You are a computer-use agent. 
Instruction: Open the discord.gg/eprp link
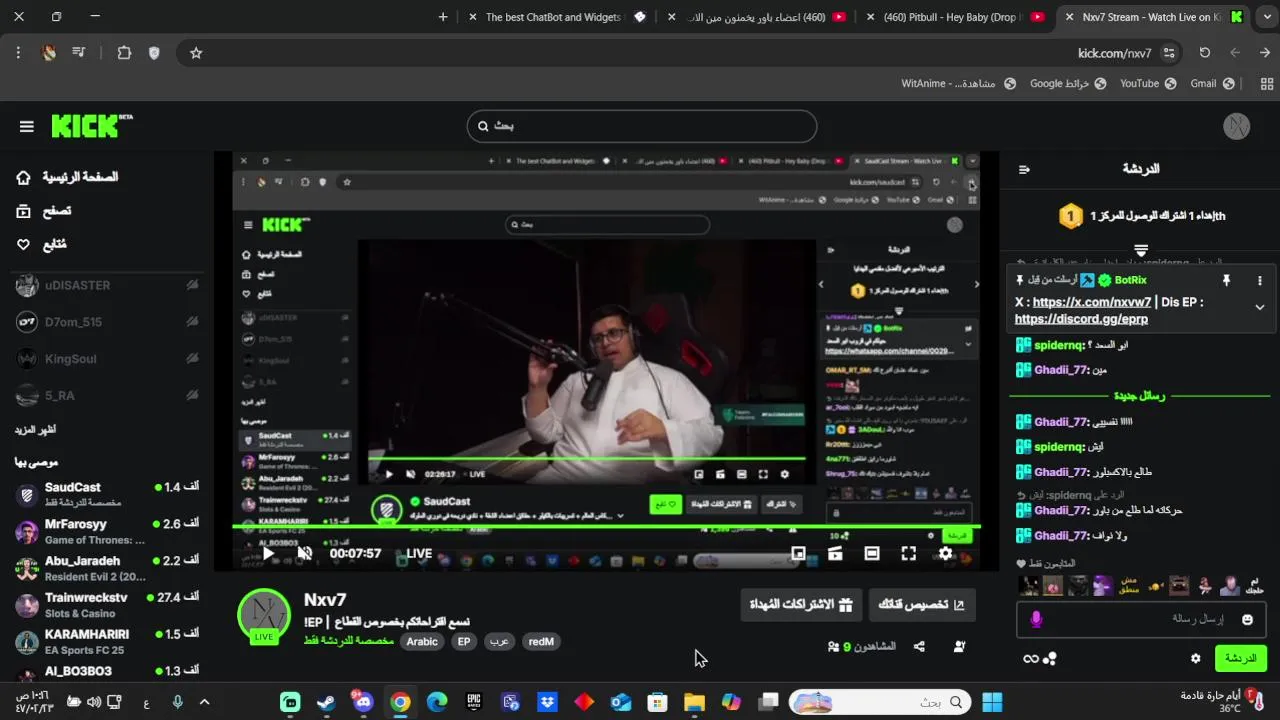pos(1081,319)
